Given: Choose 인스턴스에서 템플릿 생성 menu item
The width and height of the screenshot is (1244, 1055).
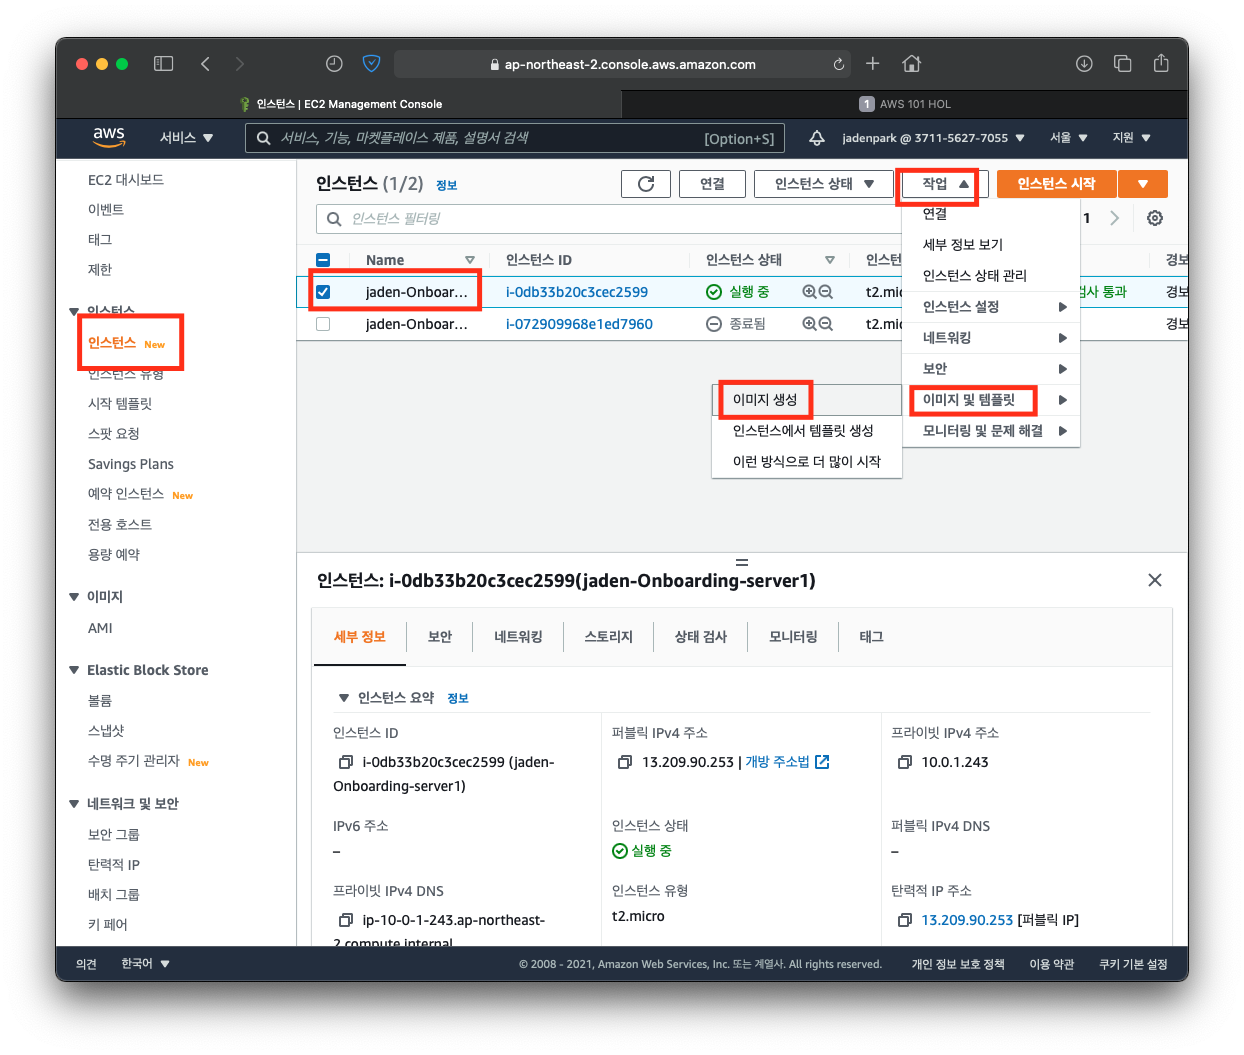Looking at the screenshot, I should [x=803, y=431].
